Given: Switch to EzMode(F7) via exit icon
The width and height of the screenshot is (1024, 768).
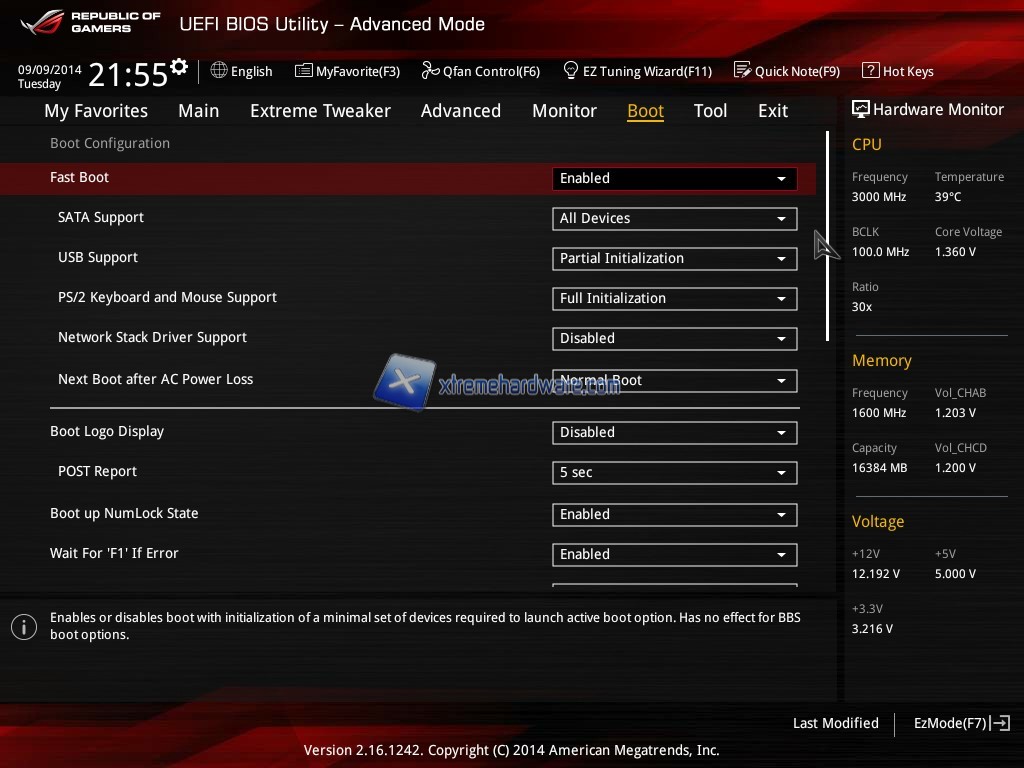Looking at the screenshot, I should point(1001,723).
